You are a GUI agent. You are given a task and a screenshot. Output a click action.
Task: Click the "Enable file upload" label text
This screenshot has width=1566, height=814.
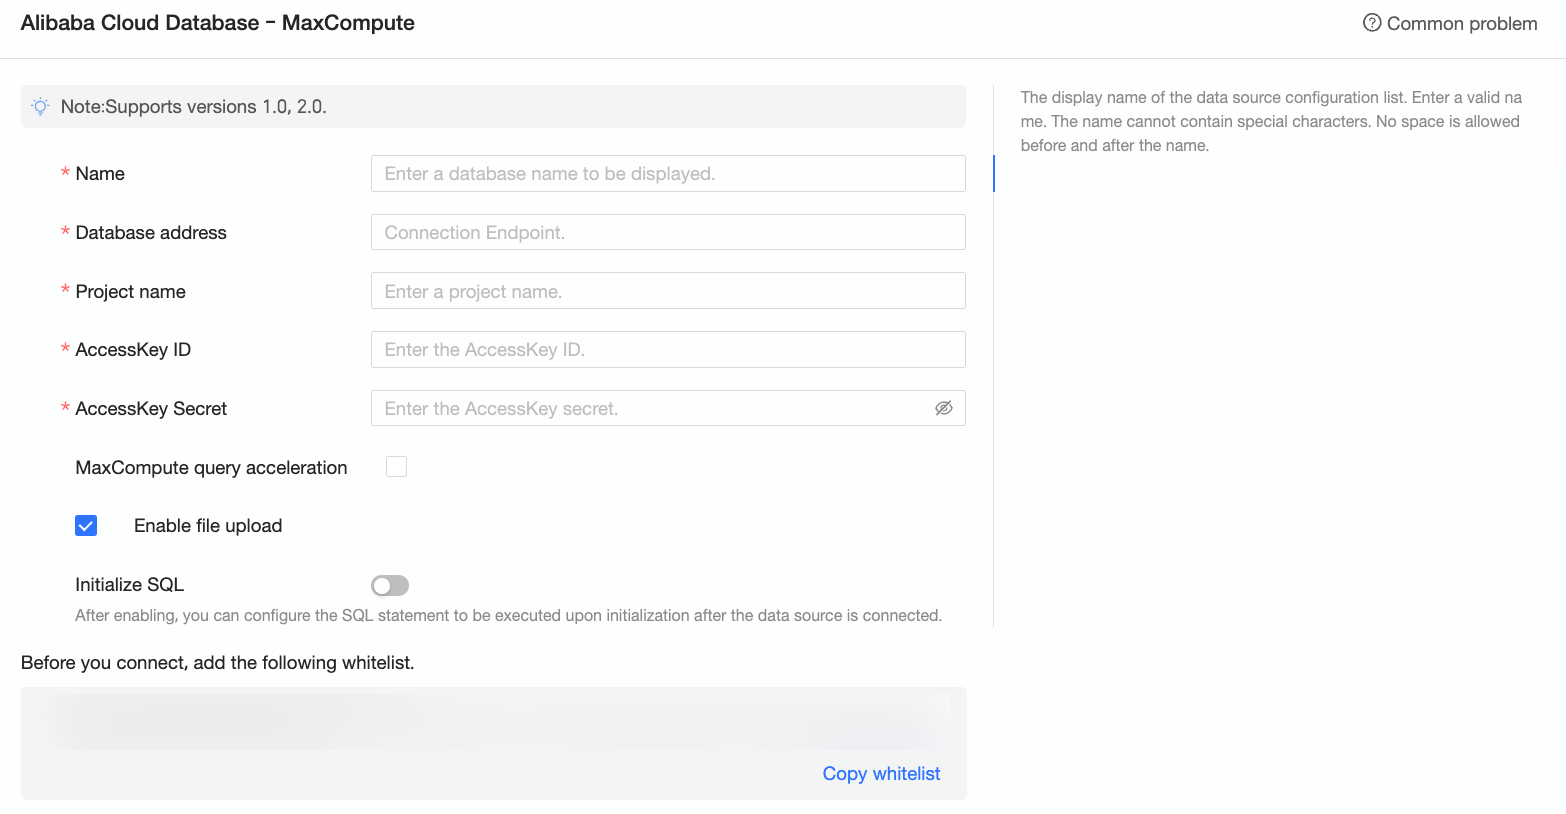208,526
